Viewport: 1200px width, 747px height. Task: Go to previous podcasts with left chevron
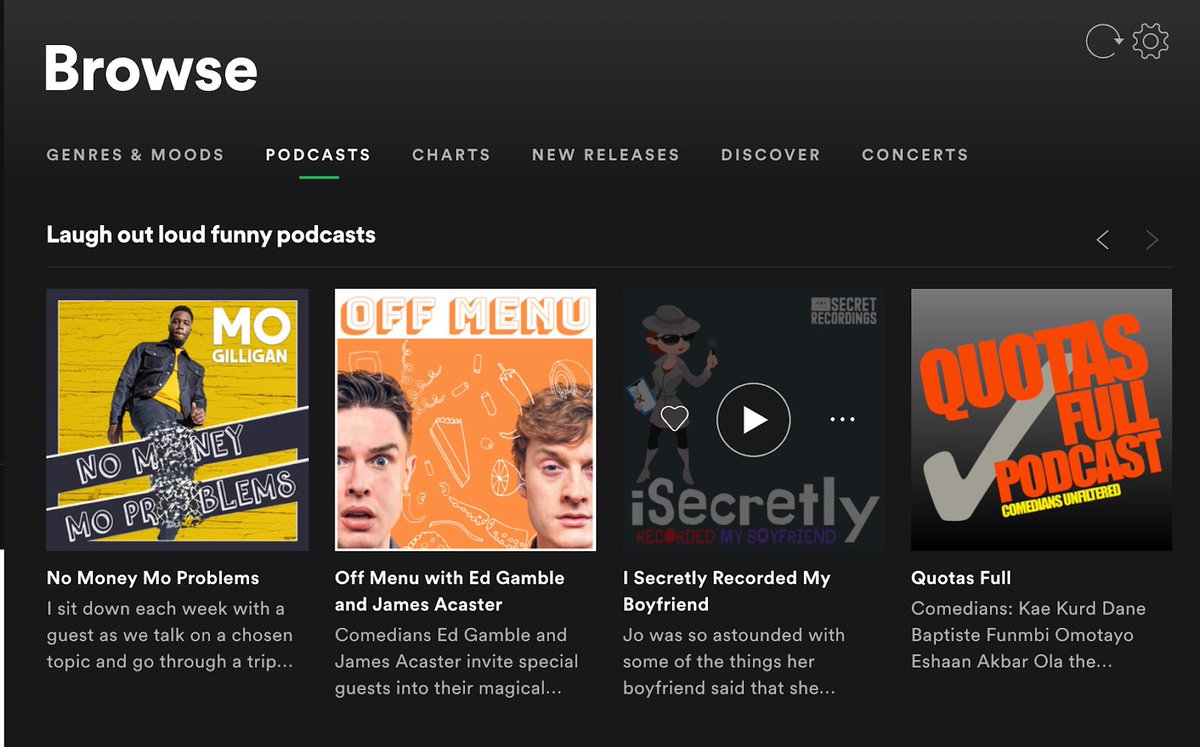tap(1103, 240)
